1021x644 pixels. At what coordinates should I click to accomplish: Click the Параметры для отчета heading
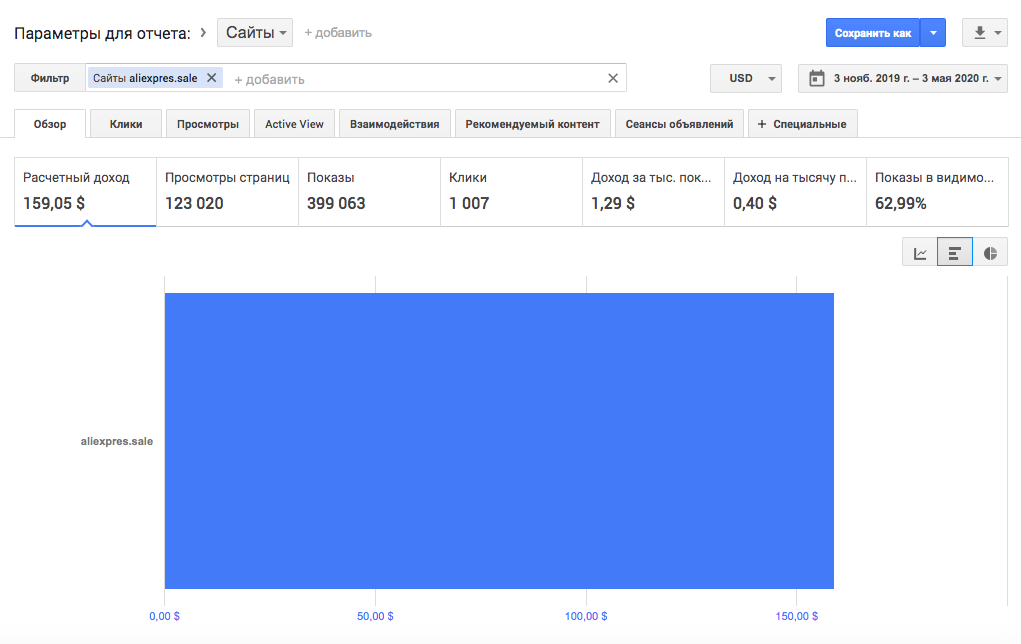(102, 33)
